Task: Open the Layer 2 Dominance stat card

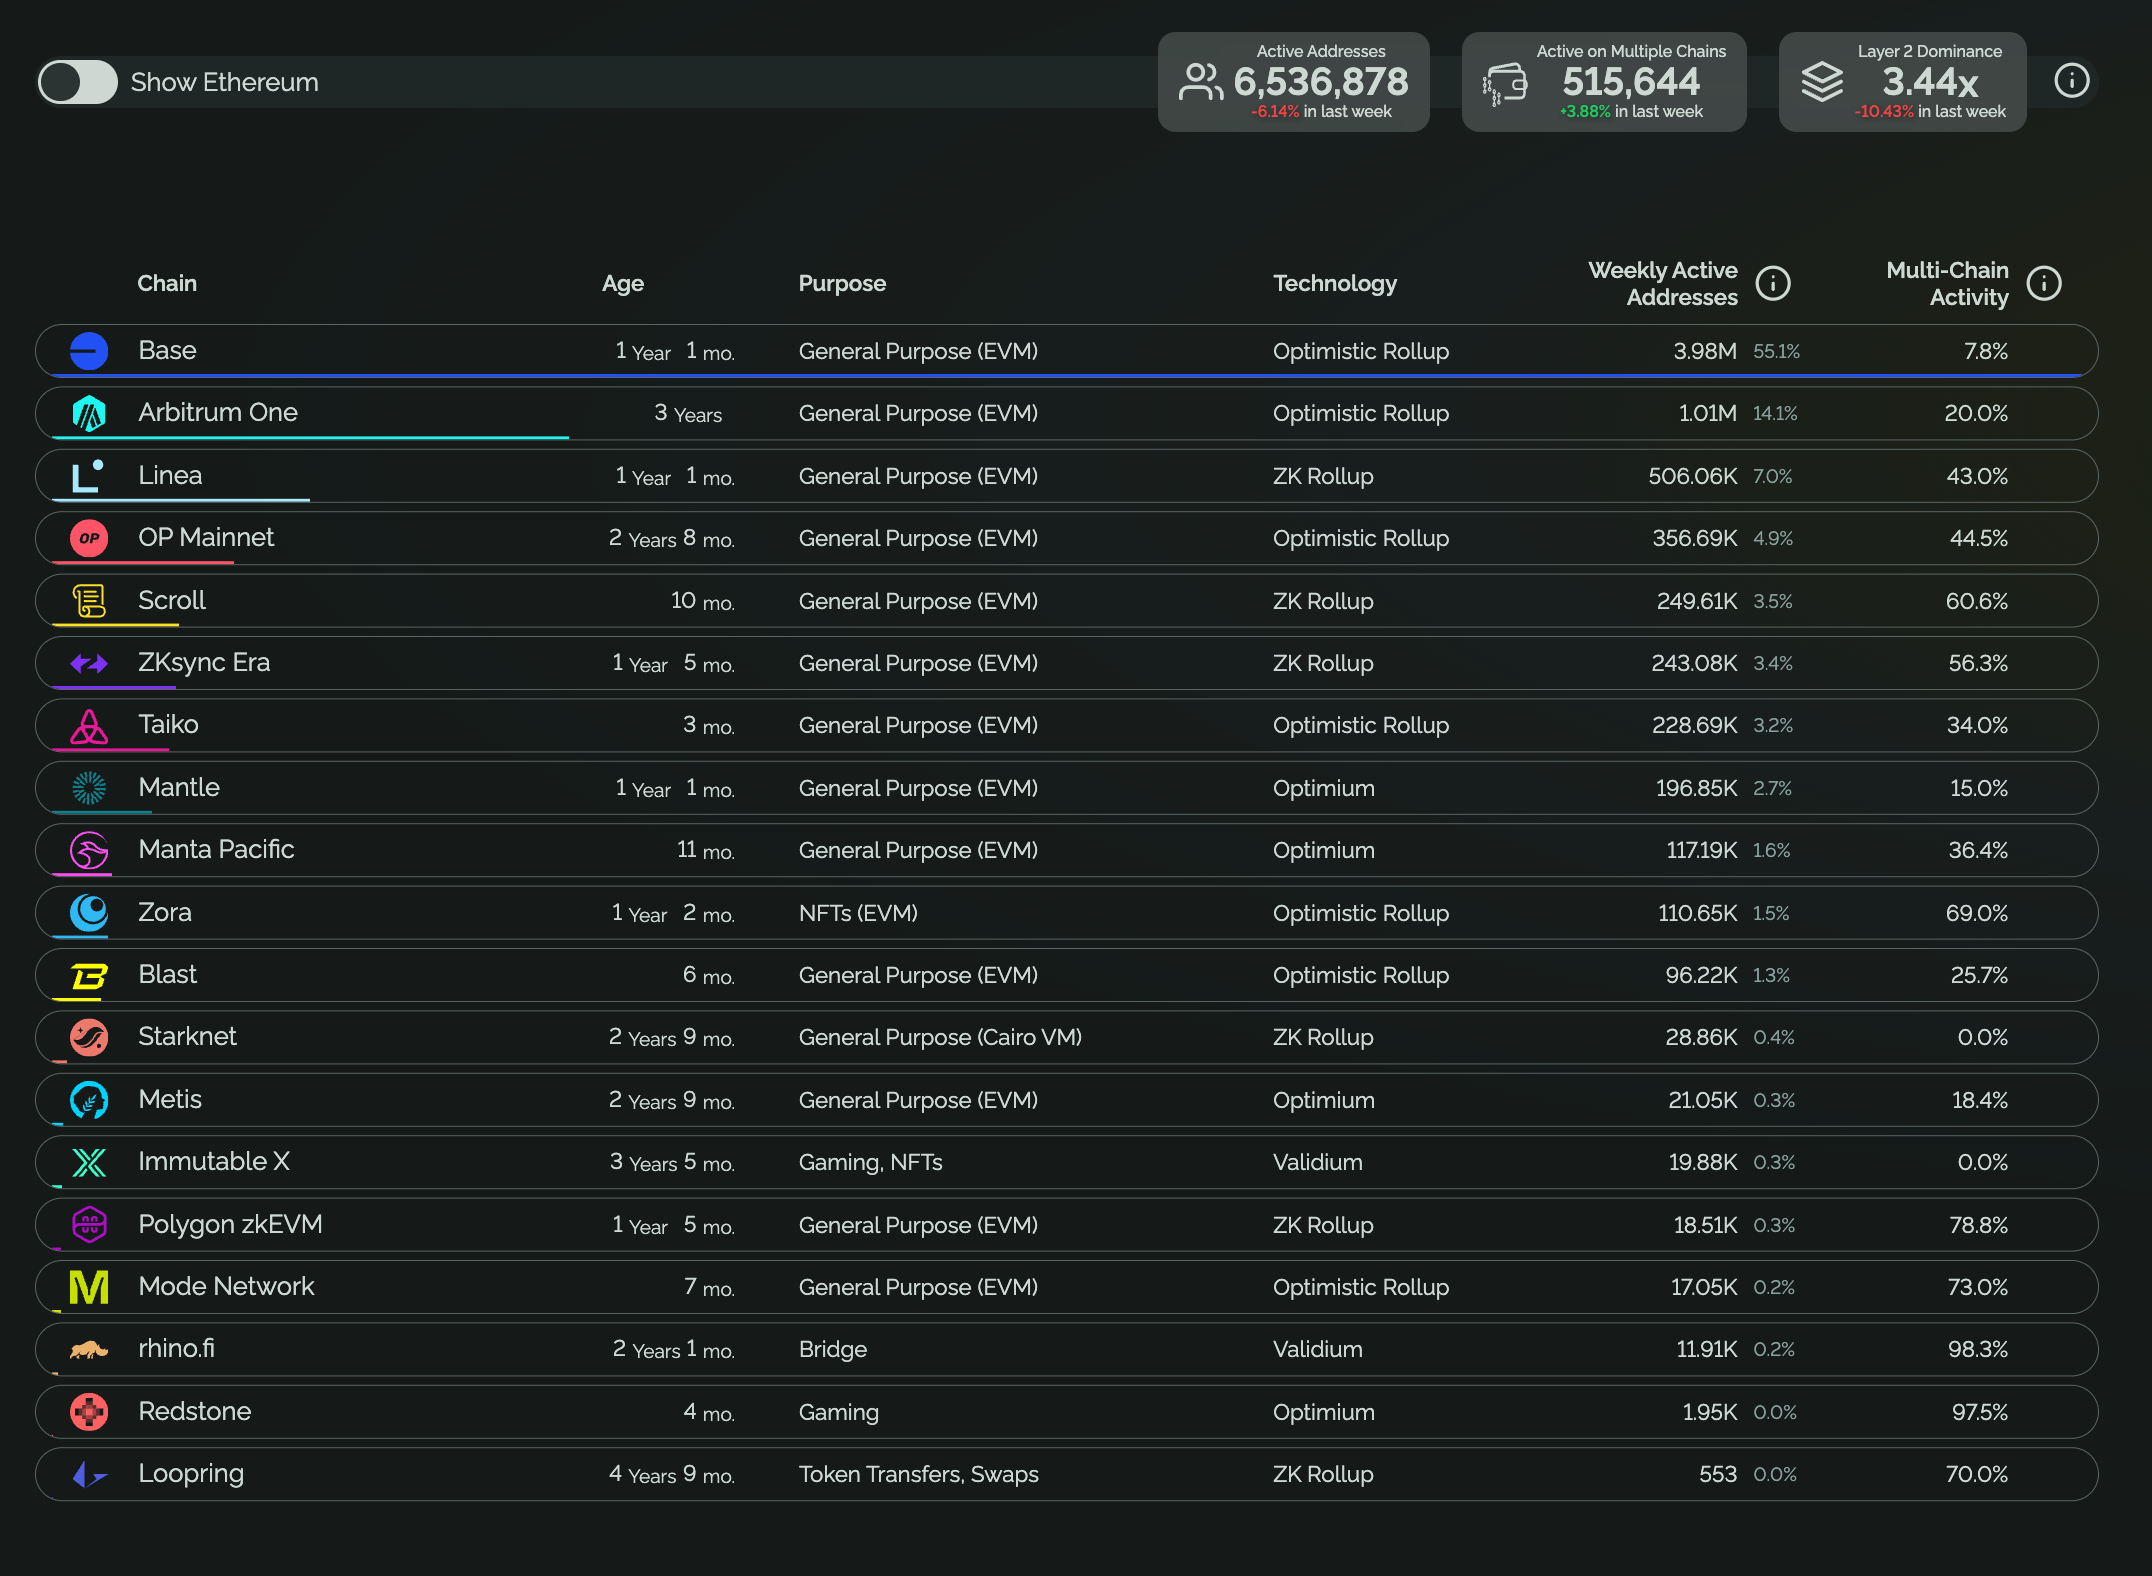Action: 1903,81
